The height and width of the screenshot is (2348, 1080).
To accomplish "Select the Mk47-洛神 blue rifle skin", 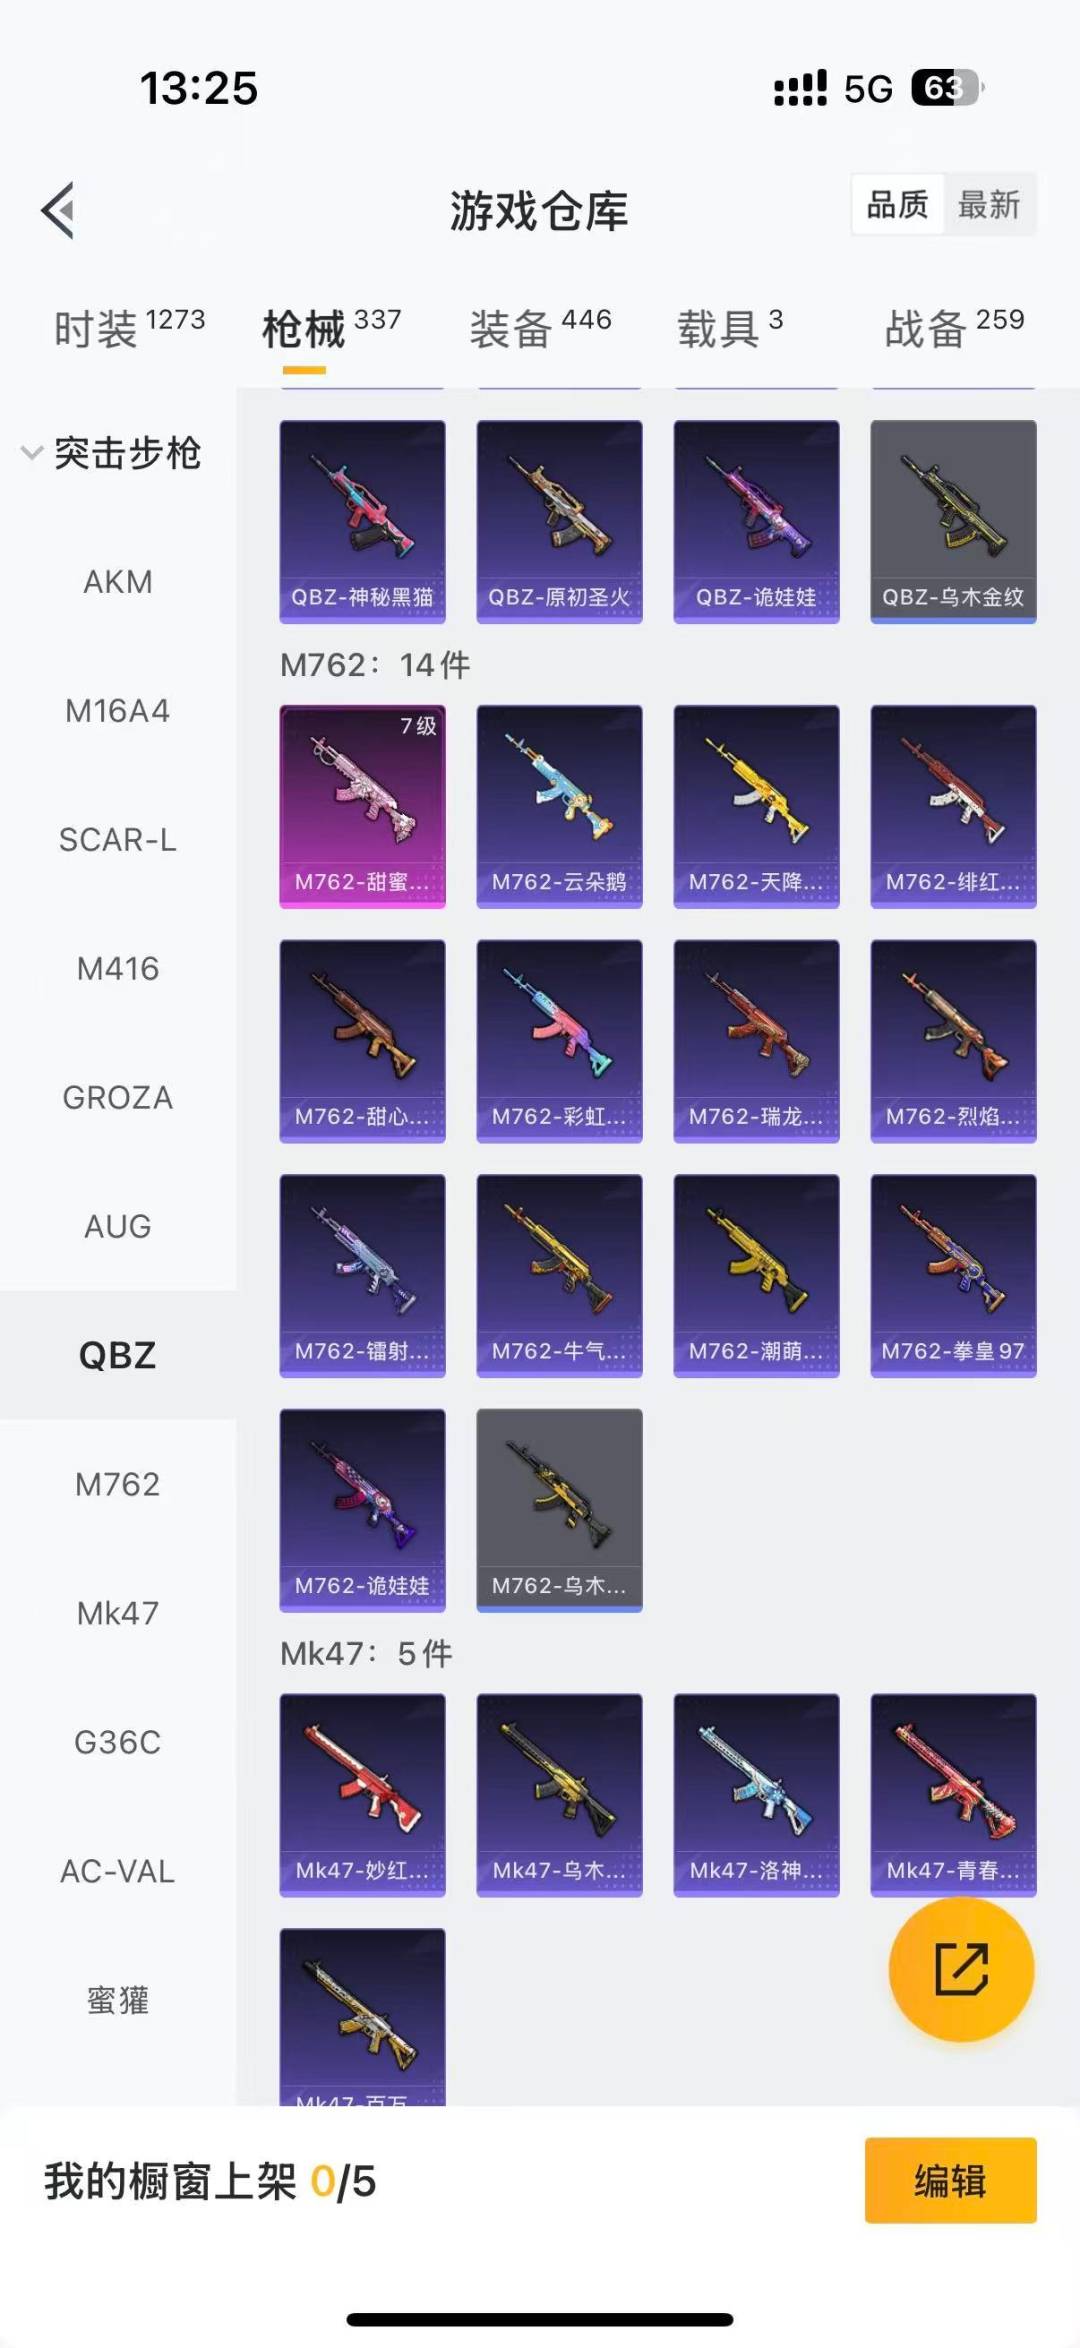I will (x=756, y=1795).
